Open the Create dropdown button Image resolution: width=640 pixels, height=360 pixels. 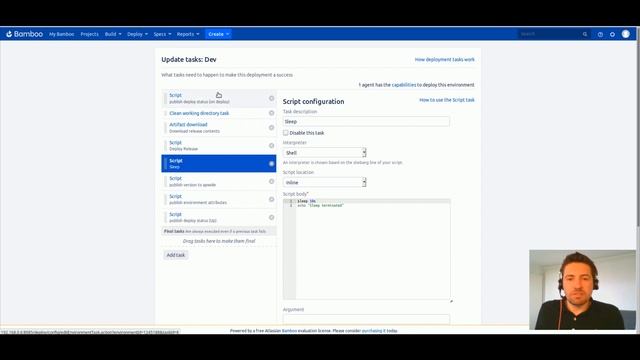pos(218,34)
